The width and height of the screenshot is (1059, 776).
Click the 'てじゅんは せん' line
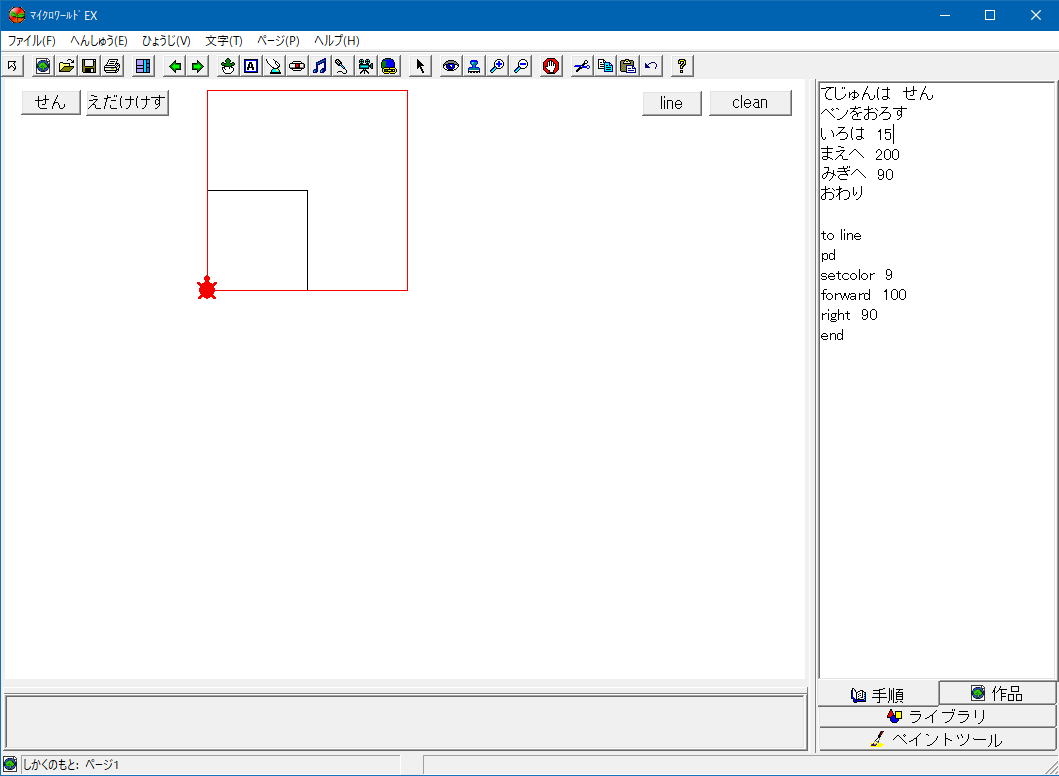click(877, 93)
